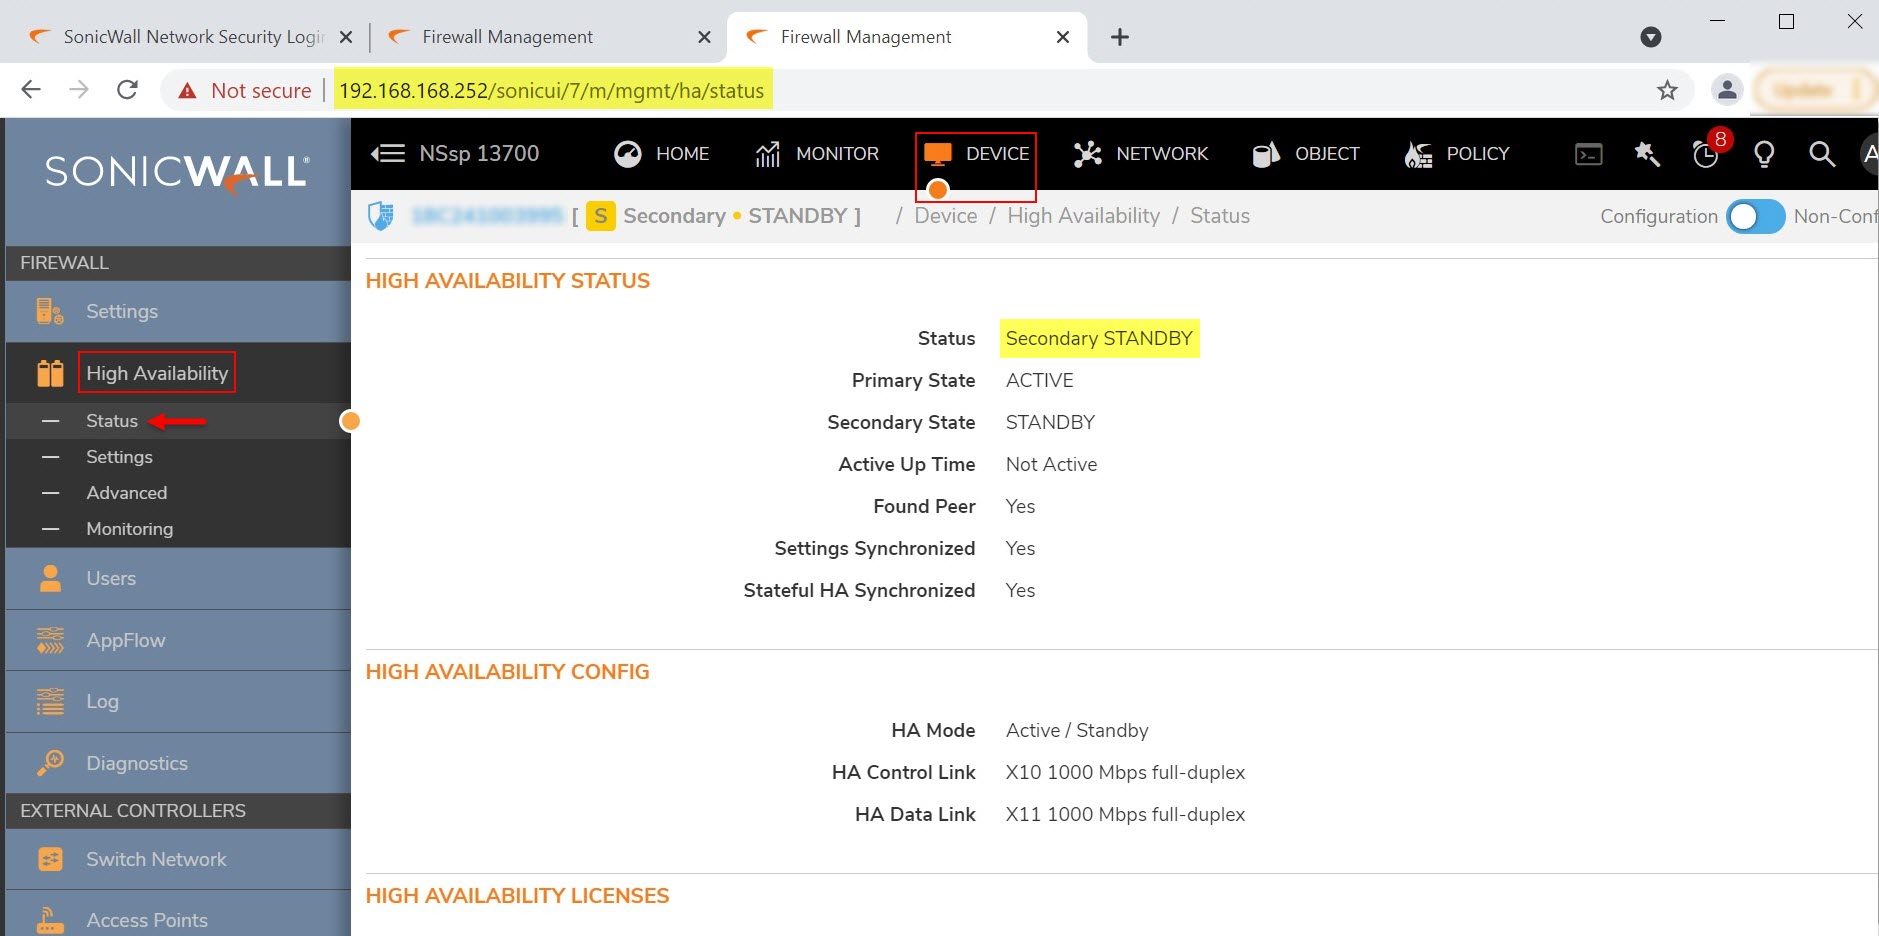This screenshot has height=936, width=1879.
Task: Open the POLICY top menu
Action: point(1457,154)
